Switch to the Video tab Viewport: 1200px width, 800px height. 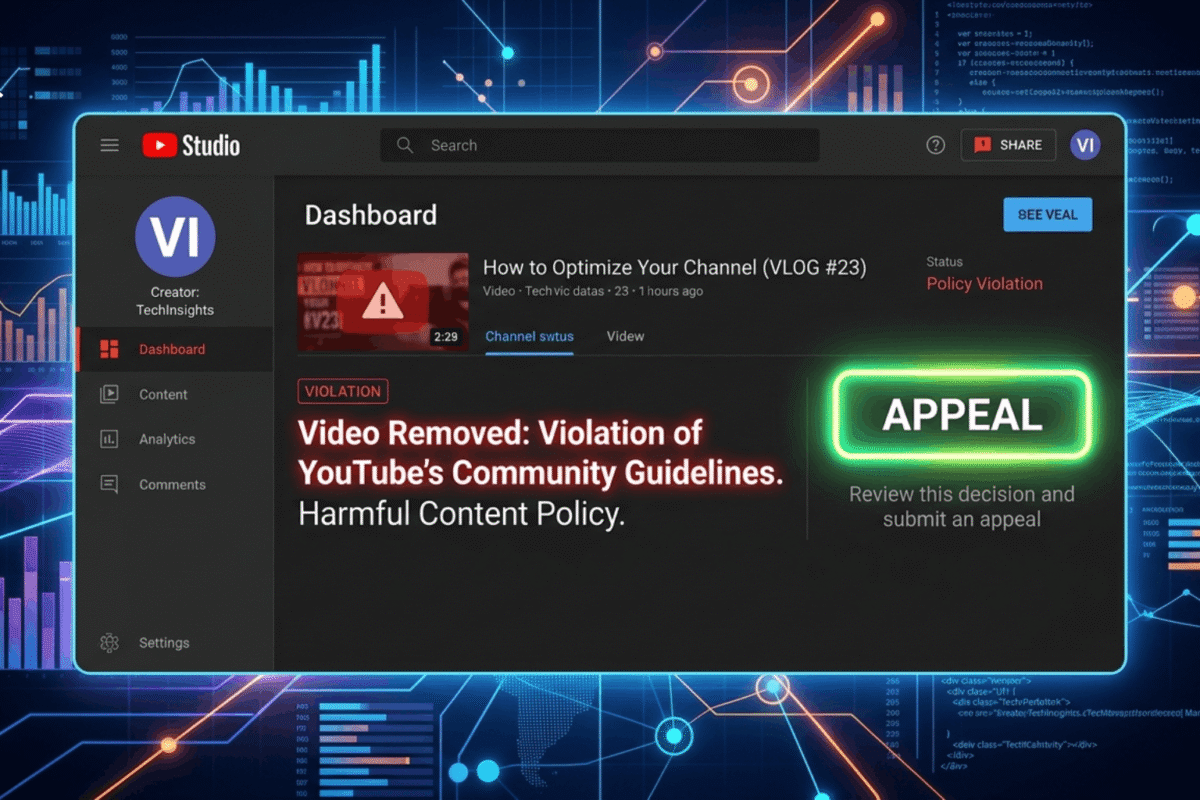[x=624, y=336]
